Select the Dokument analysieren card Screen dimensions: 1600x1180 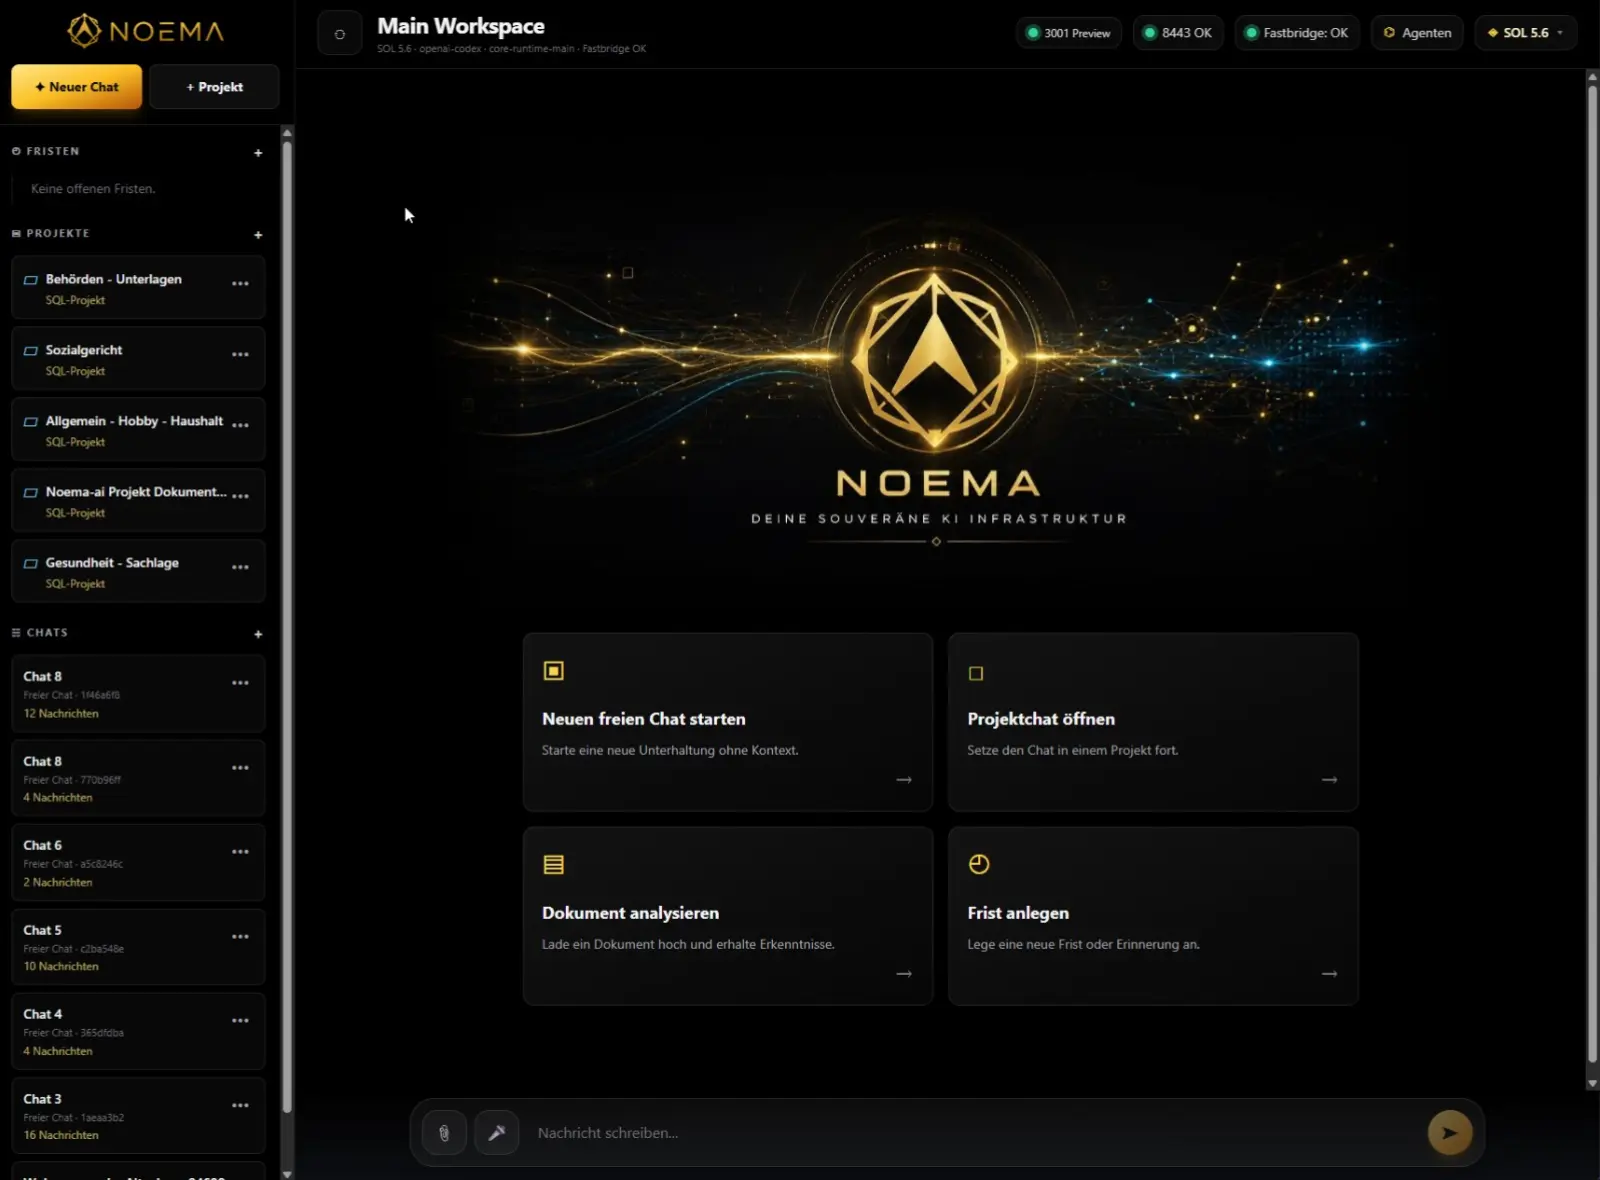728,916
